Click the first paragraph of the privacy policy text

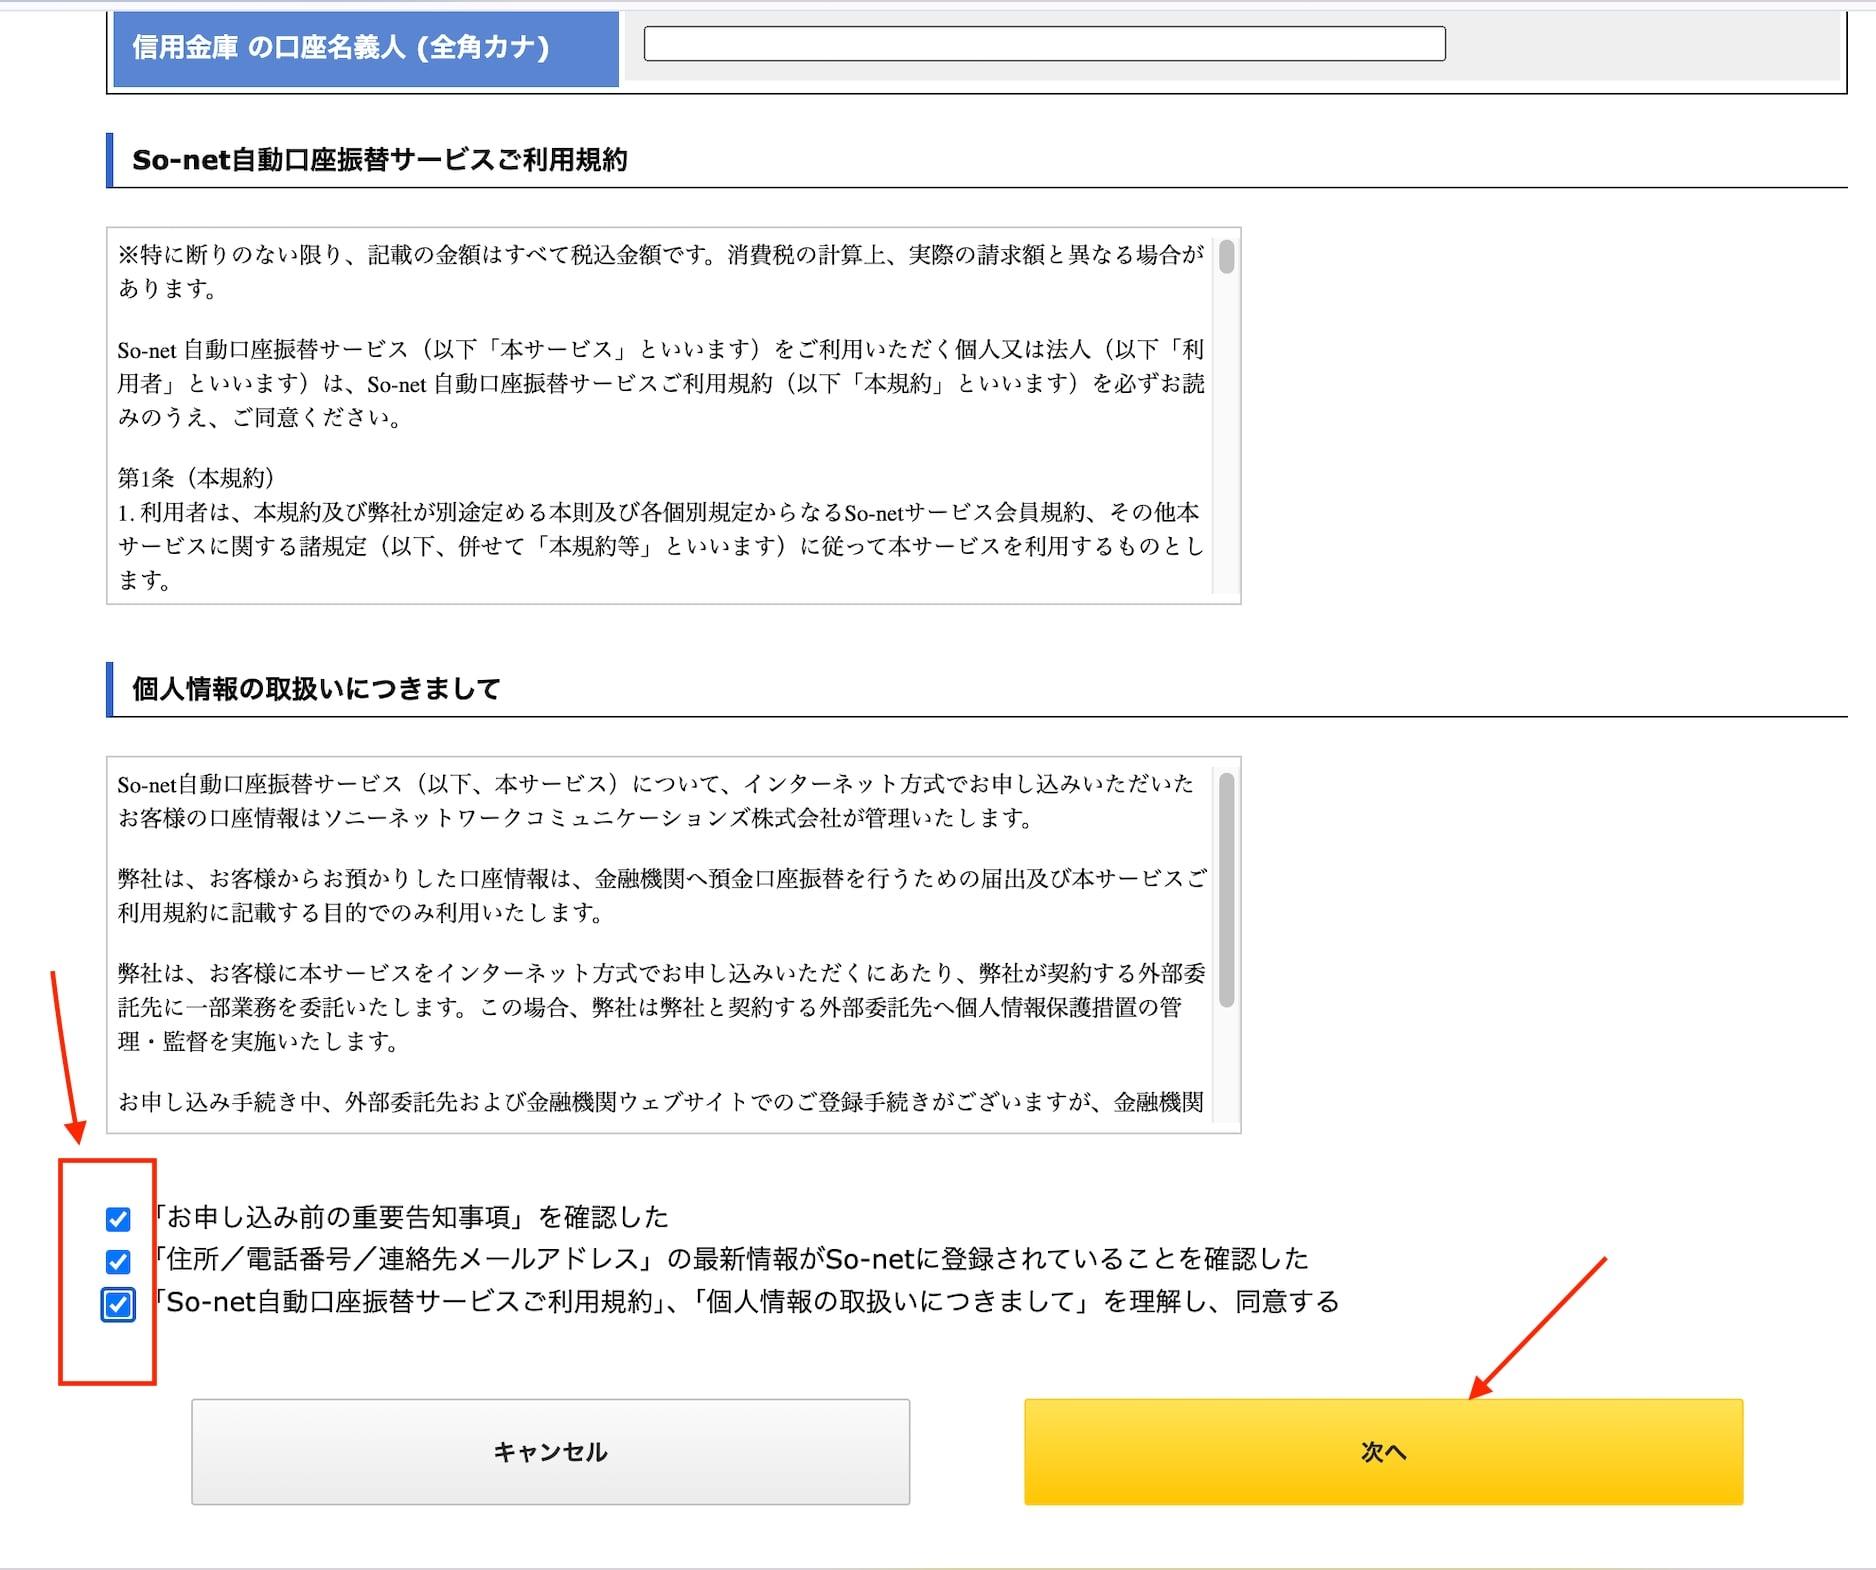pyautogui.click(x=655, y=801)
